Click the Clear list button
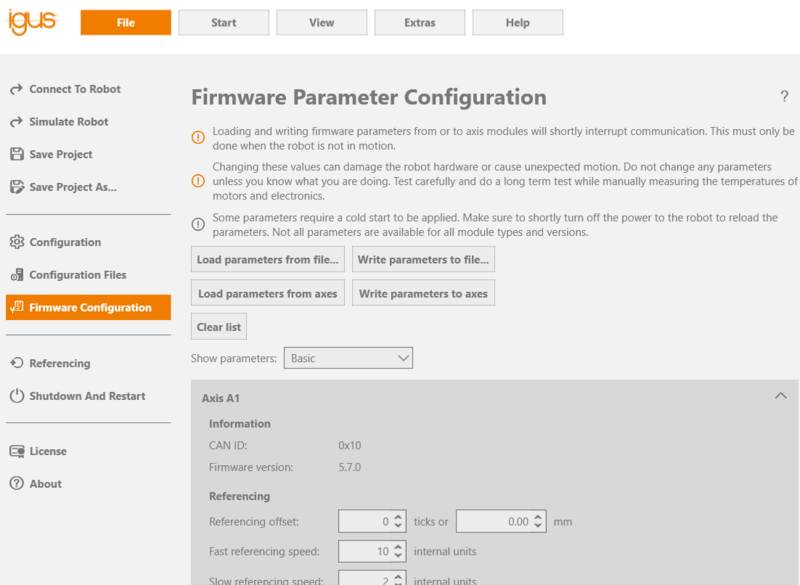The image size is (800, 585). pos(219,327)
